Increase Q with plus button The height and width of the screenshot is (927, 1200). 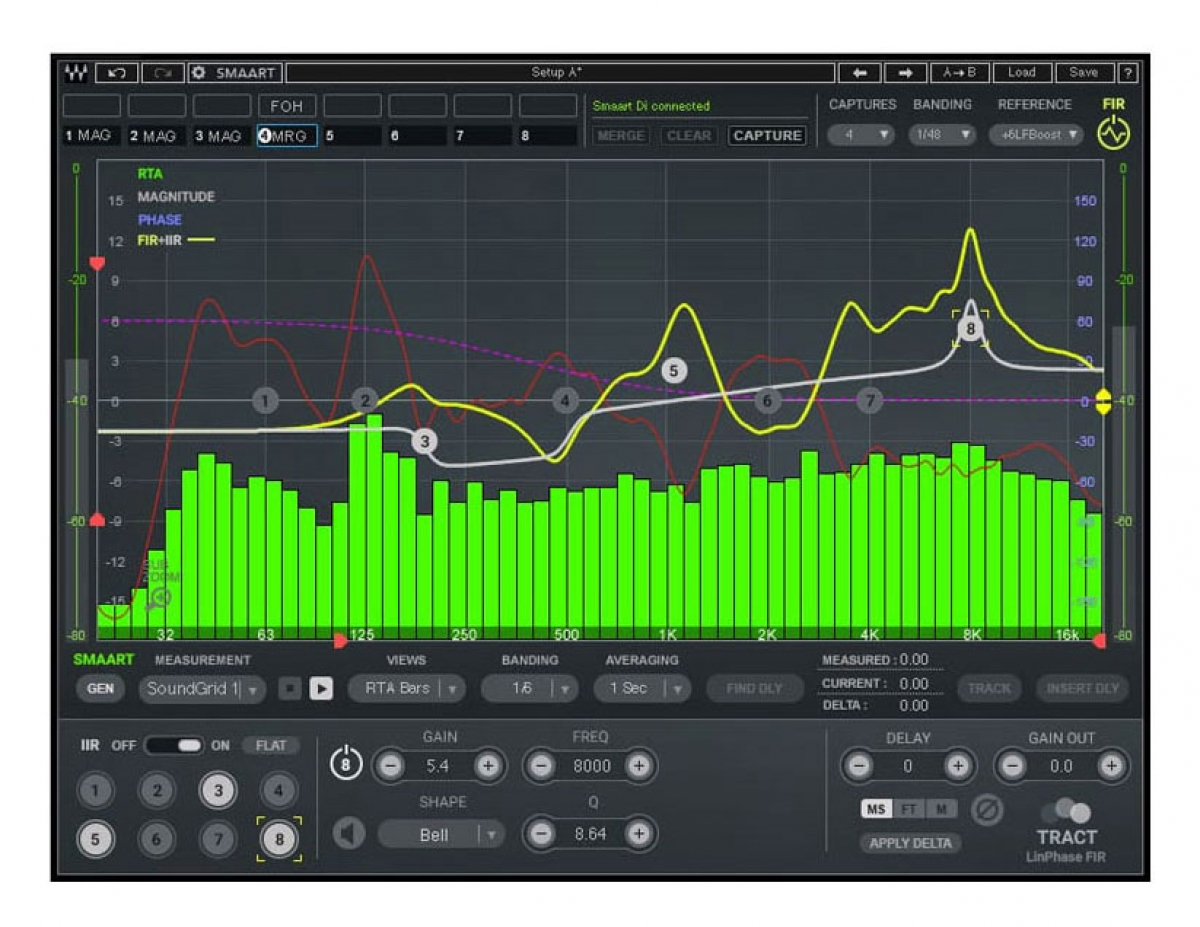(x=638, y=833)
